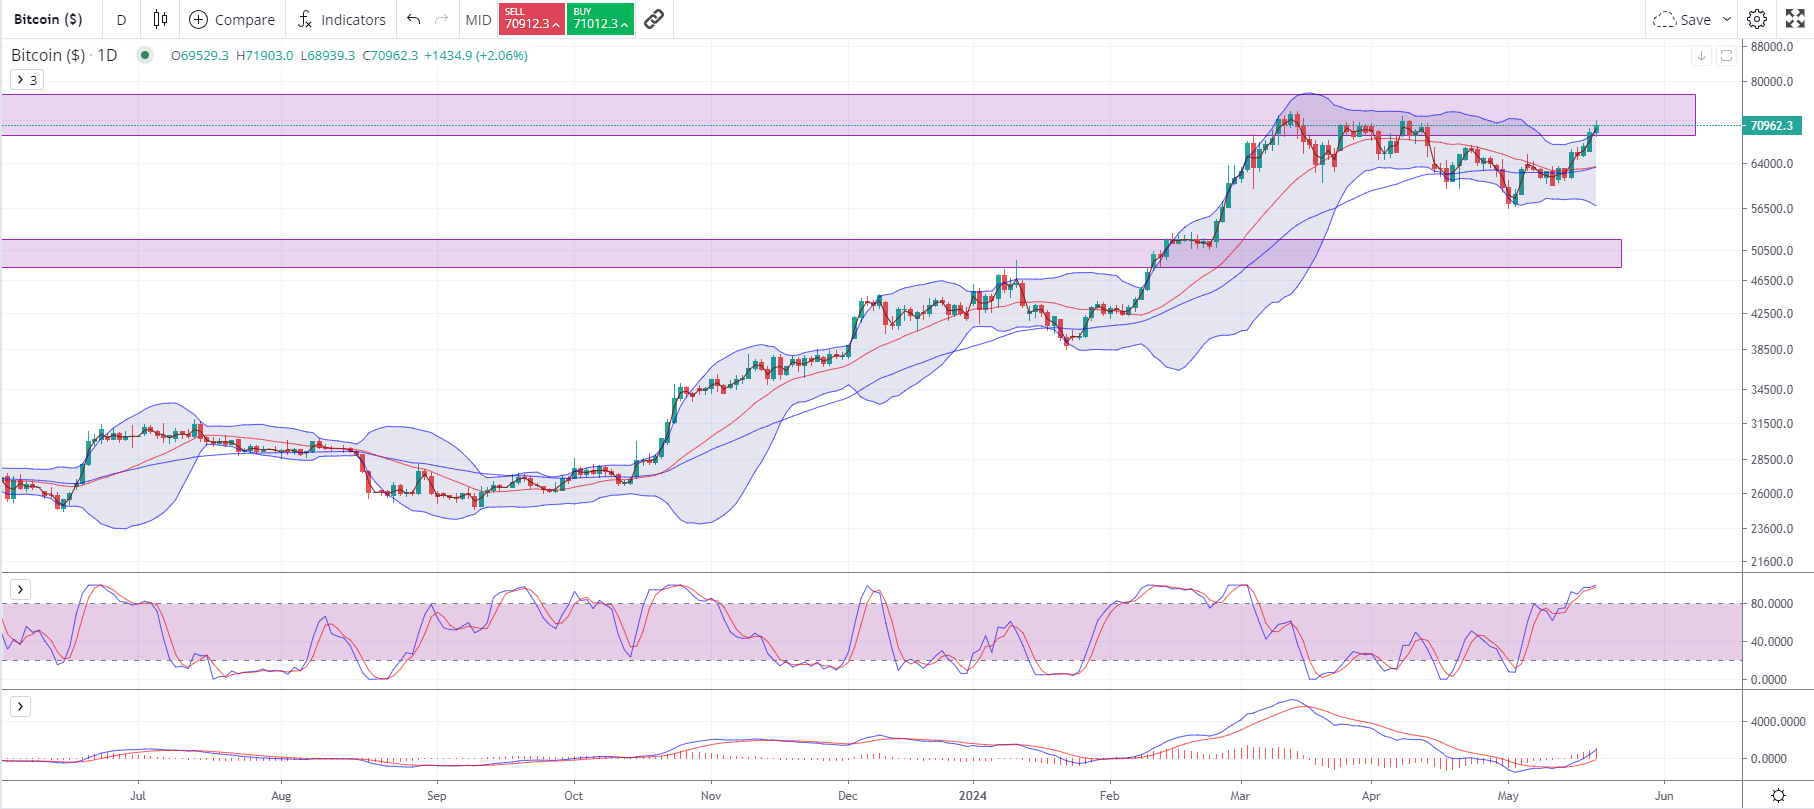The width and height of the screenshot is (1814, 809).
Task: Click the Aug time axis label
Action: tap(281, 796)
